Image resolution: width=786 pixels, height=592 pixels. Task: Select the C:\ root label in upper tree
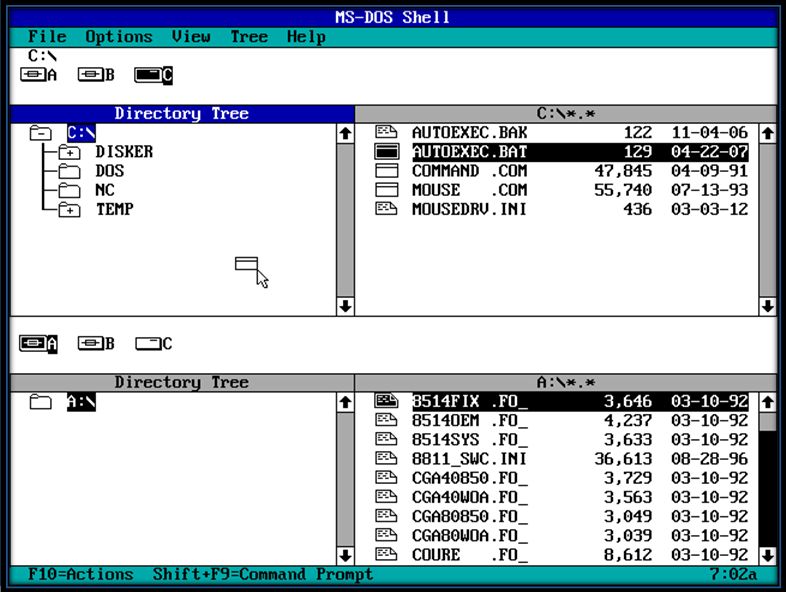coord(81,133)
